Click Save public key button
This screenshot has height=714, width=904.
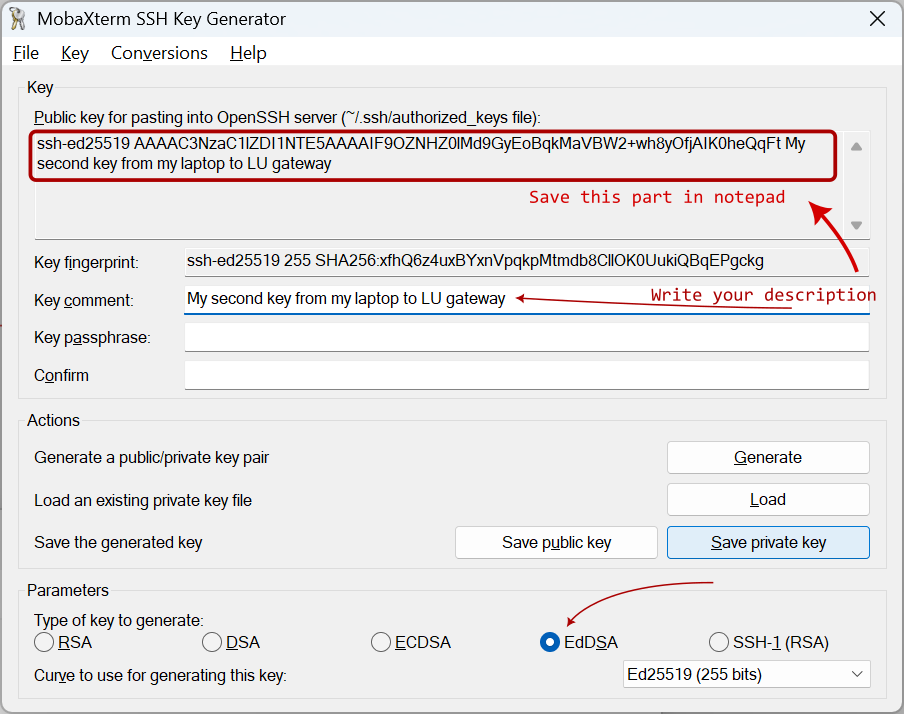(556, 542)
